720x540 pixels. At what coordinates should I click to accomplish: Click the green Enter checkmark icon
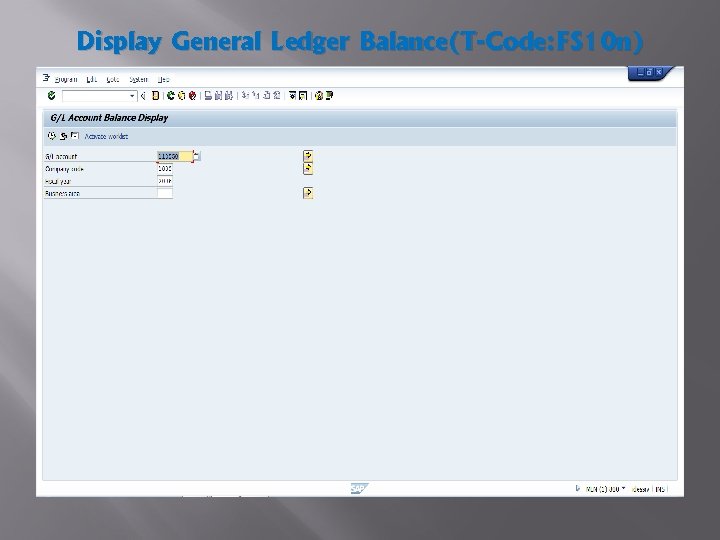point(51,96)
